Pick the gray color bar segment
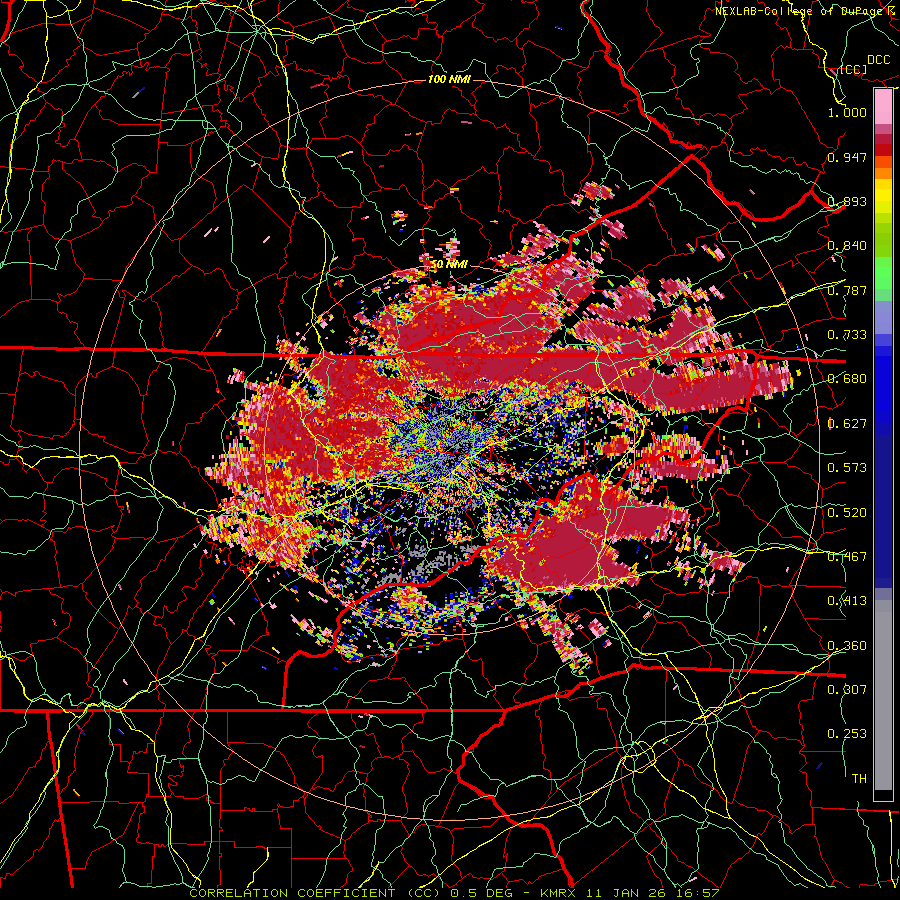The height and width of the screenshot is (900, 900). point(883,695)
